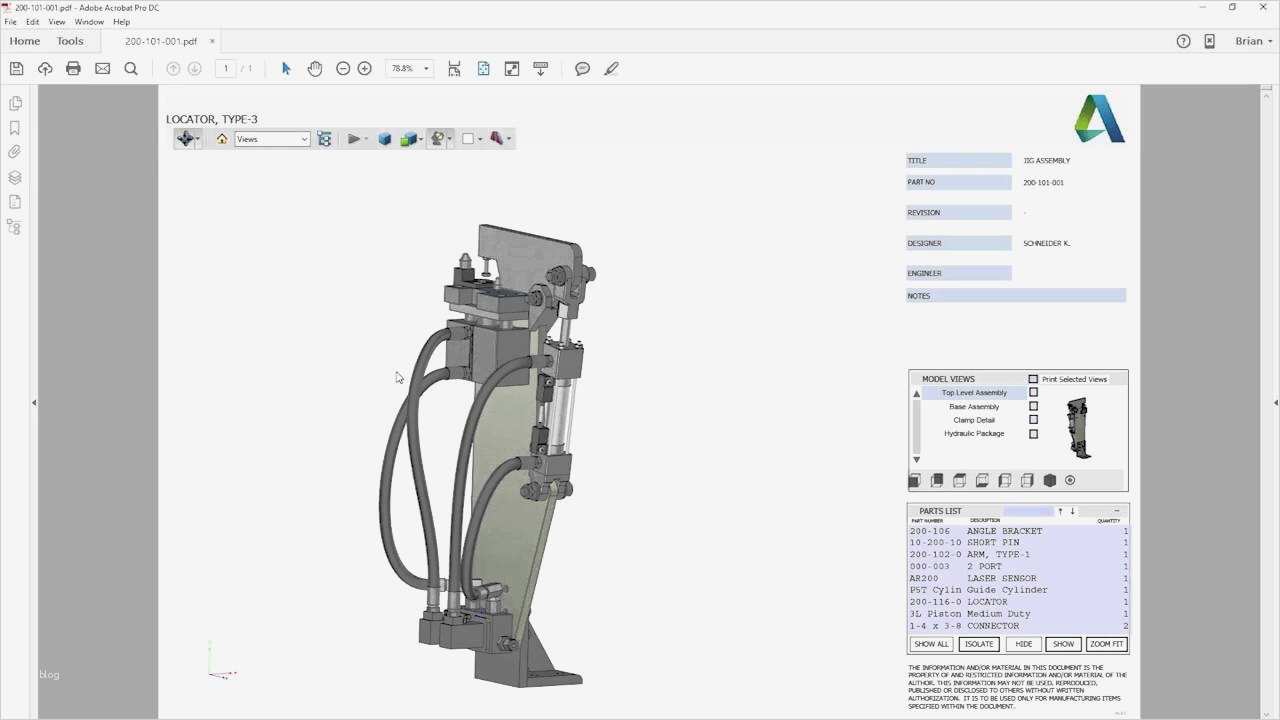This screenshot has width=1280, height=720.
Task: Open the Window menu
Action: (x=89, y=22)
